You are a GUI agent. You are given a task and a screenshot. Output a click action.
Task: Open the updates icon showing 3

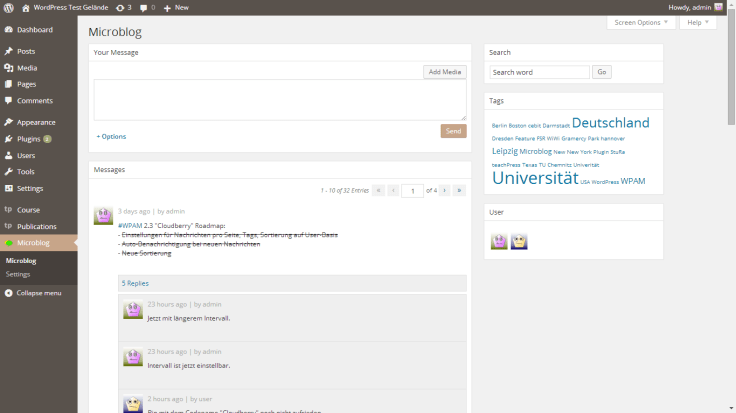point(123,8)
